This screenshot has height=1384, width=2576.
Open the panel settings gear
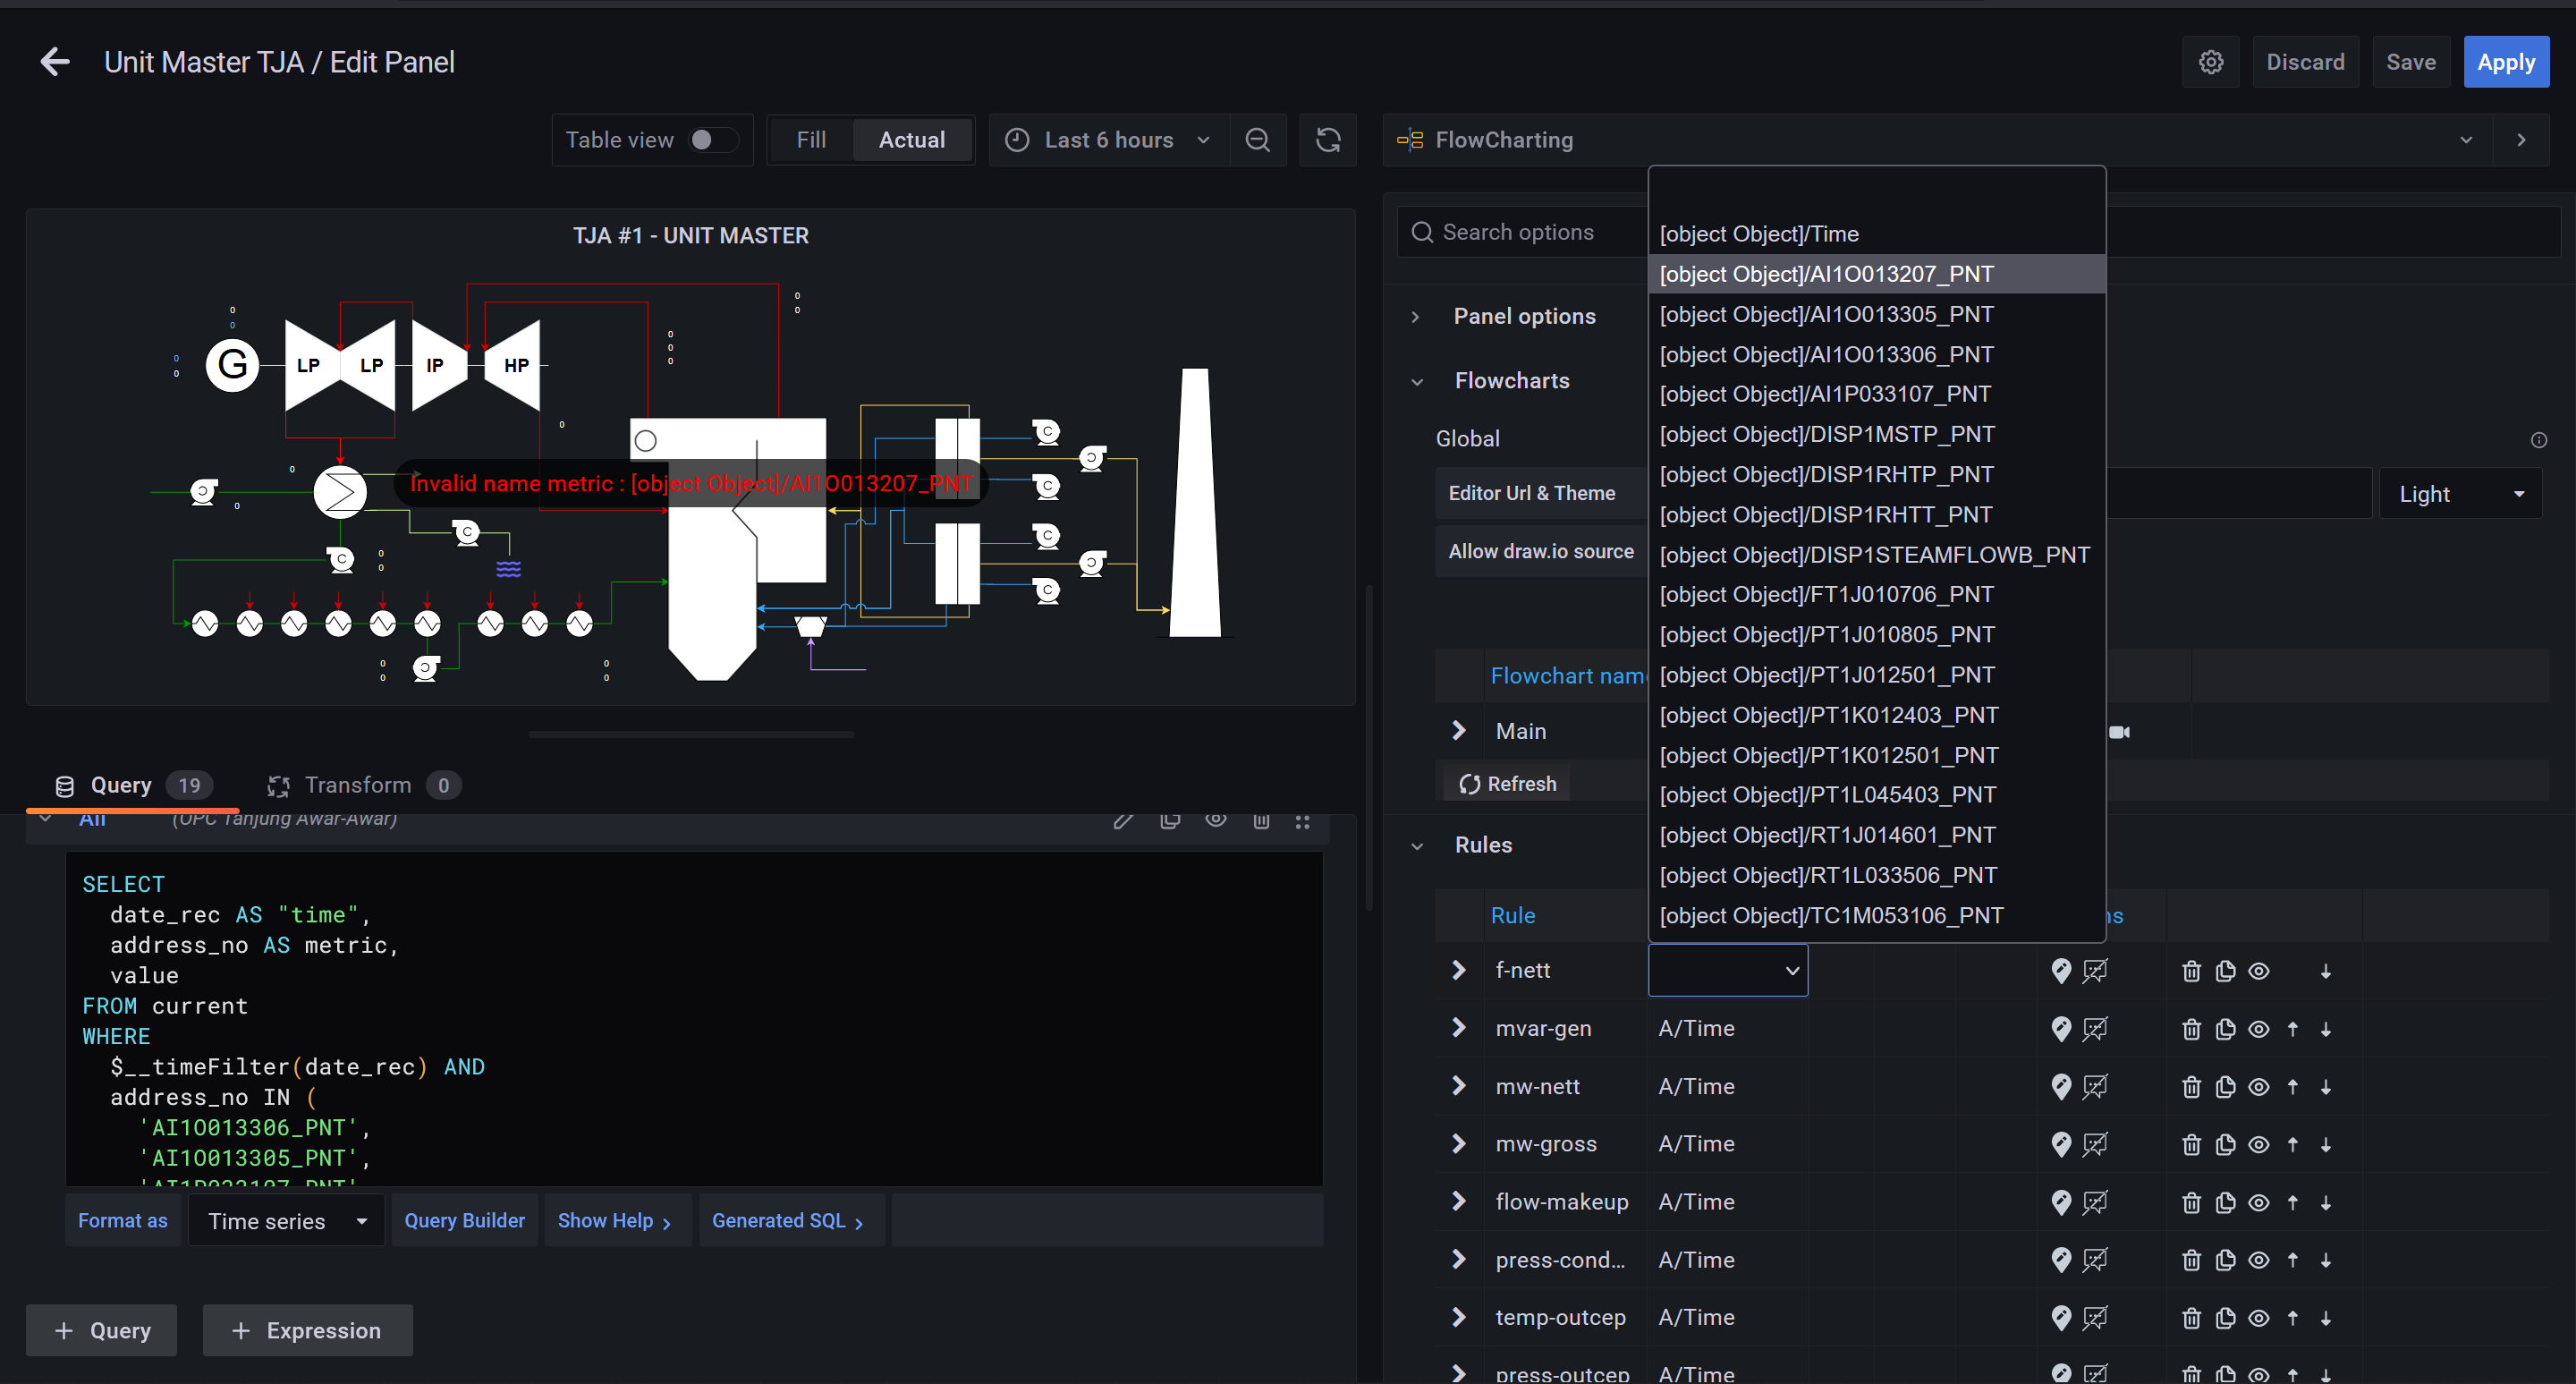(2210, 62)
